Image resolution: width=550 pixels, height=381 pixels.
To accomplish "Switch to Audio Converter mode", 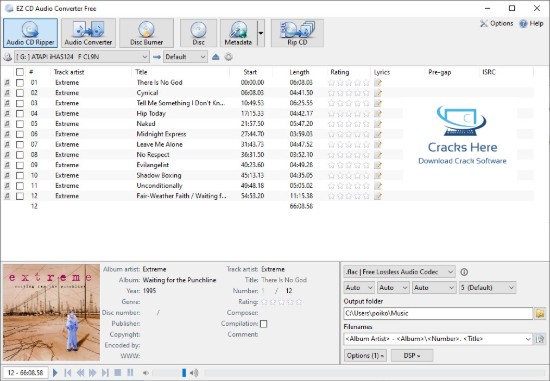I will pos(88,33).
